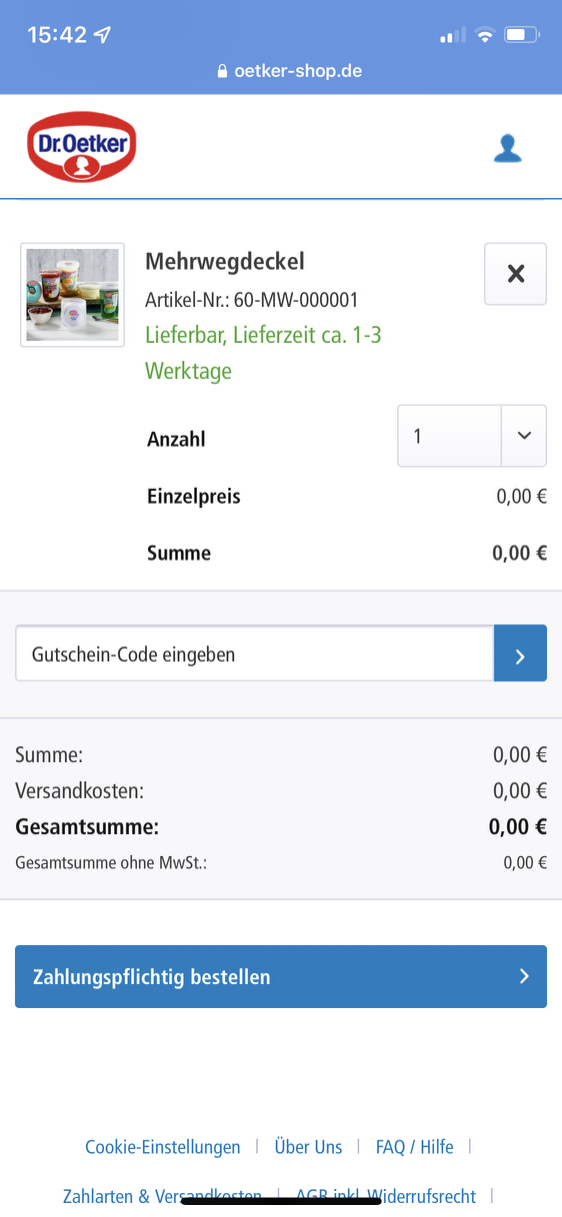
Task: Click the Dr. Oetker logo
Action: [x=81, y=147]
